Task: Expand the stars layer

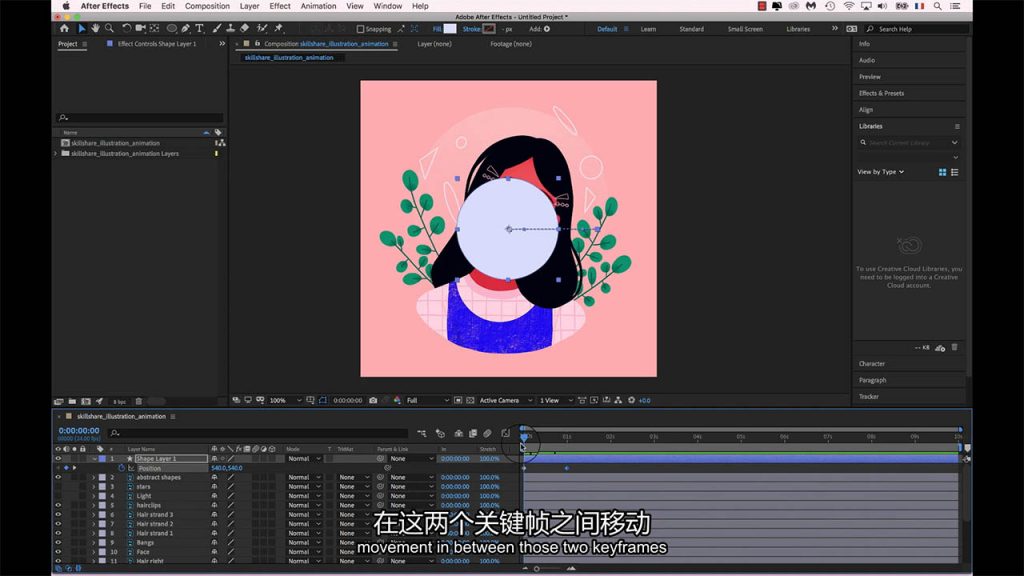Action: point(94,487)
